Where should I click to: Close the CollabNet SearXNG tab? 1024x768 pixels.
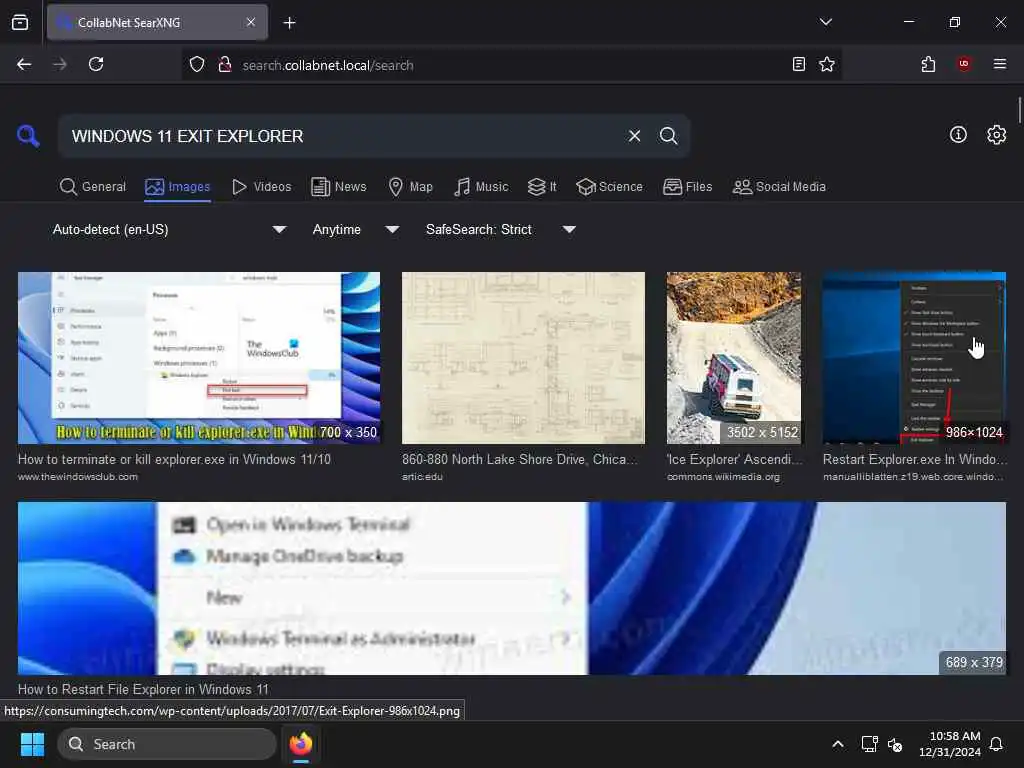pyautogui.click(x=251, y=22)
